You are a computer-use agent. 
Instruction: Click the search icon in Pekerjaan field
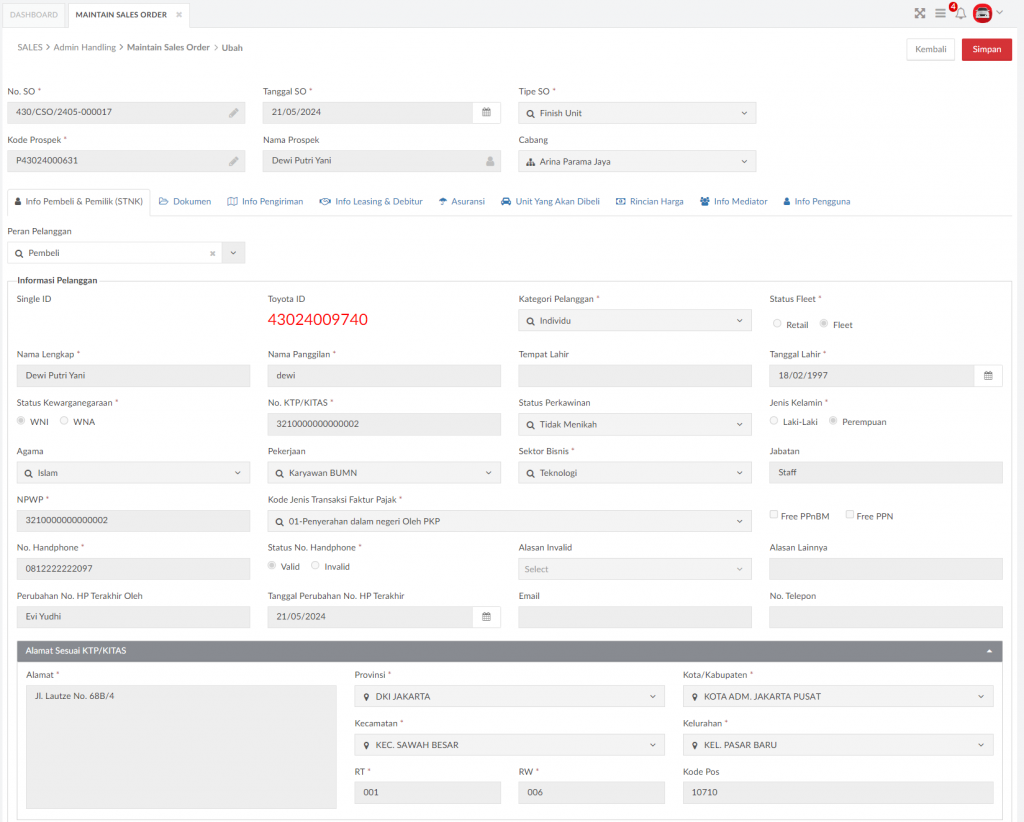pos(280,473)
